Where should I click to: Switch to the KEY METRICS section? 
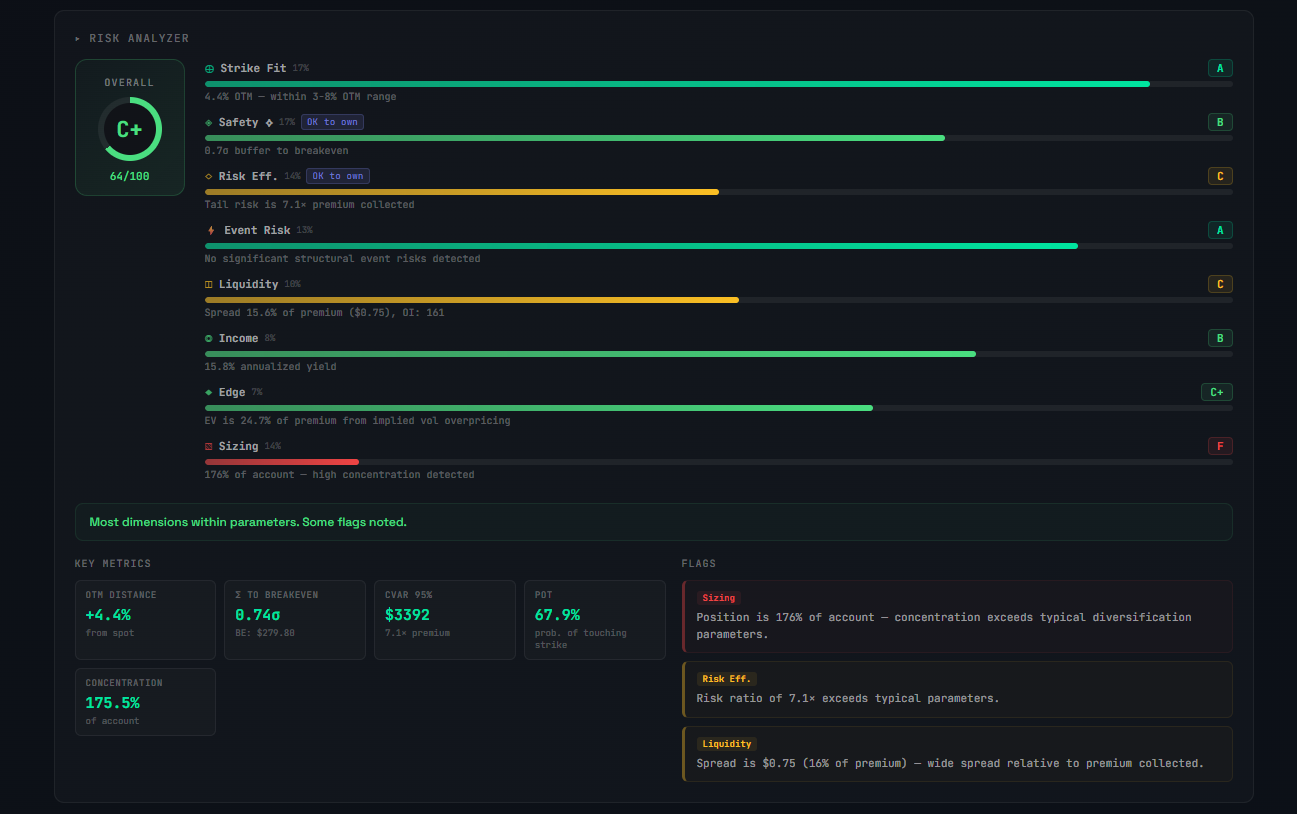113,563
